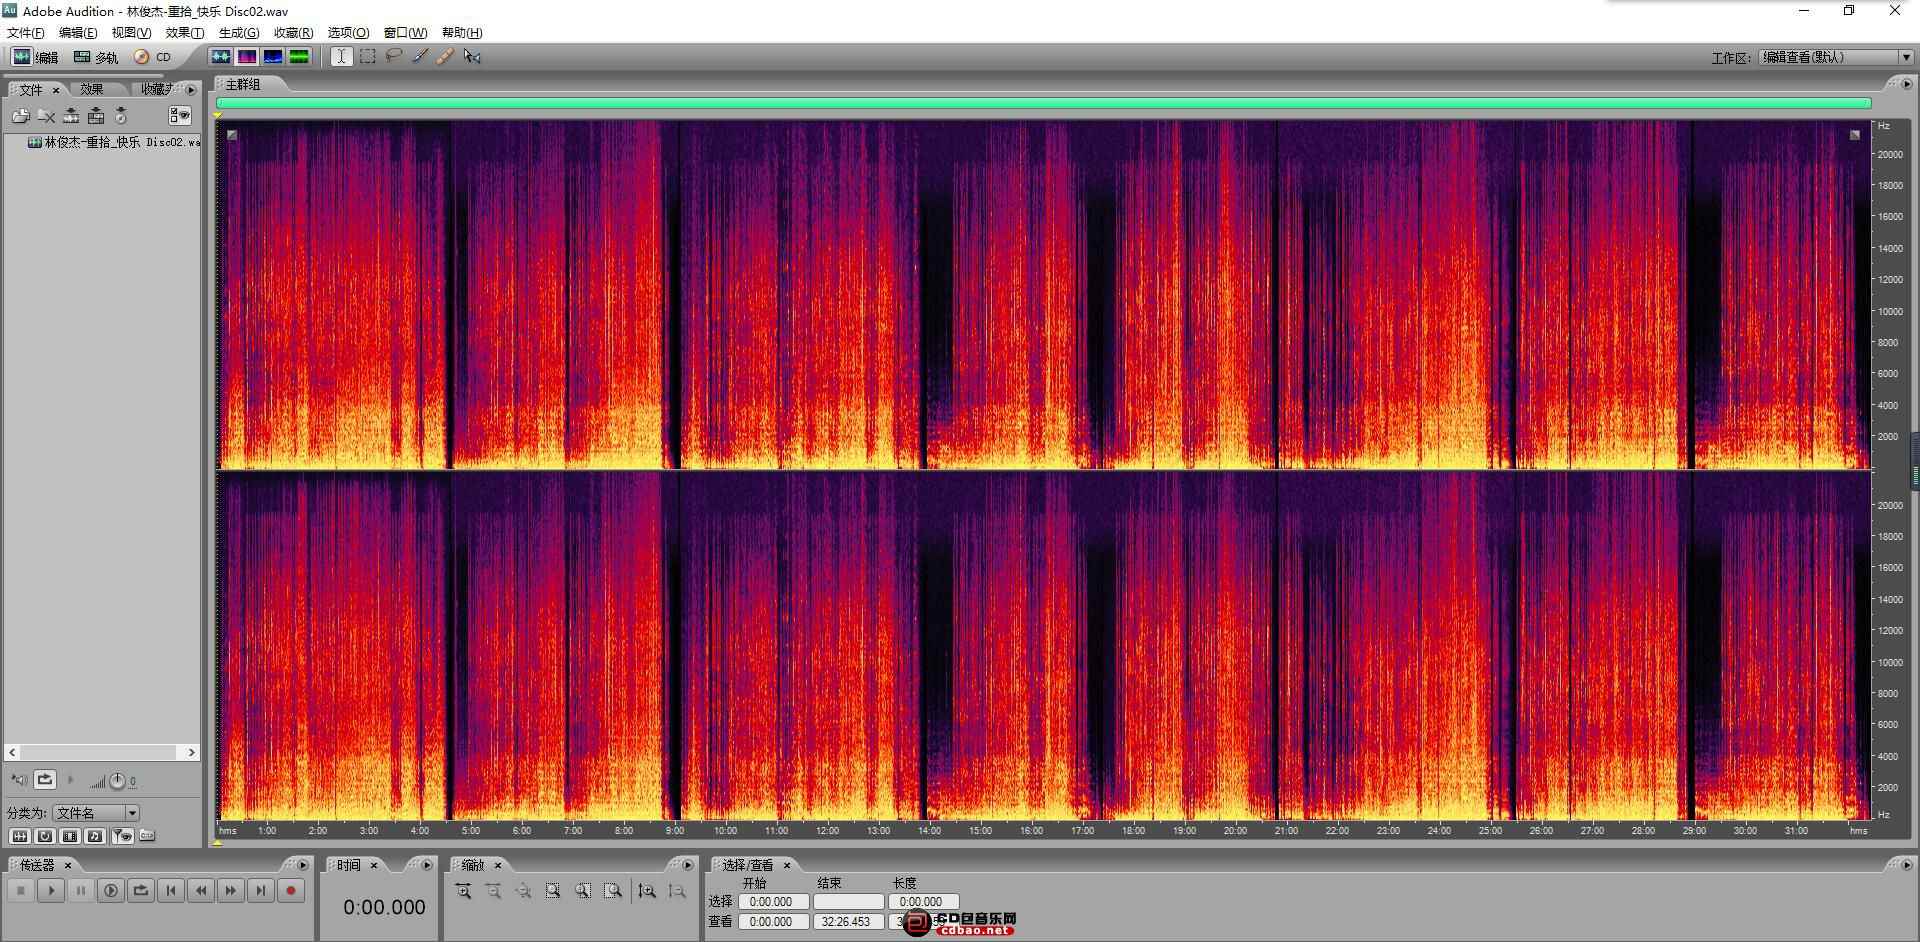The height and width of the screenshot is (942, 1920).
Task: Click the Rewind transport button
Action: pyautogui.click(x=201, y=890)
